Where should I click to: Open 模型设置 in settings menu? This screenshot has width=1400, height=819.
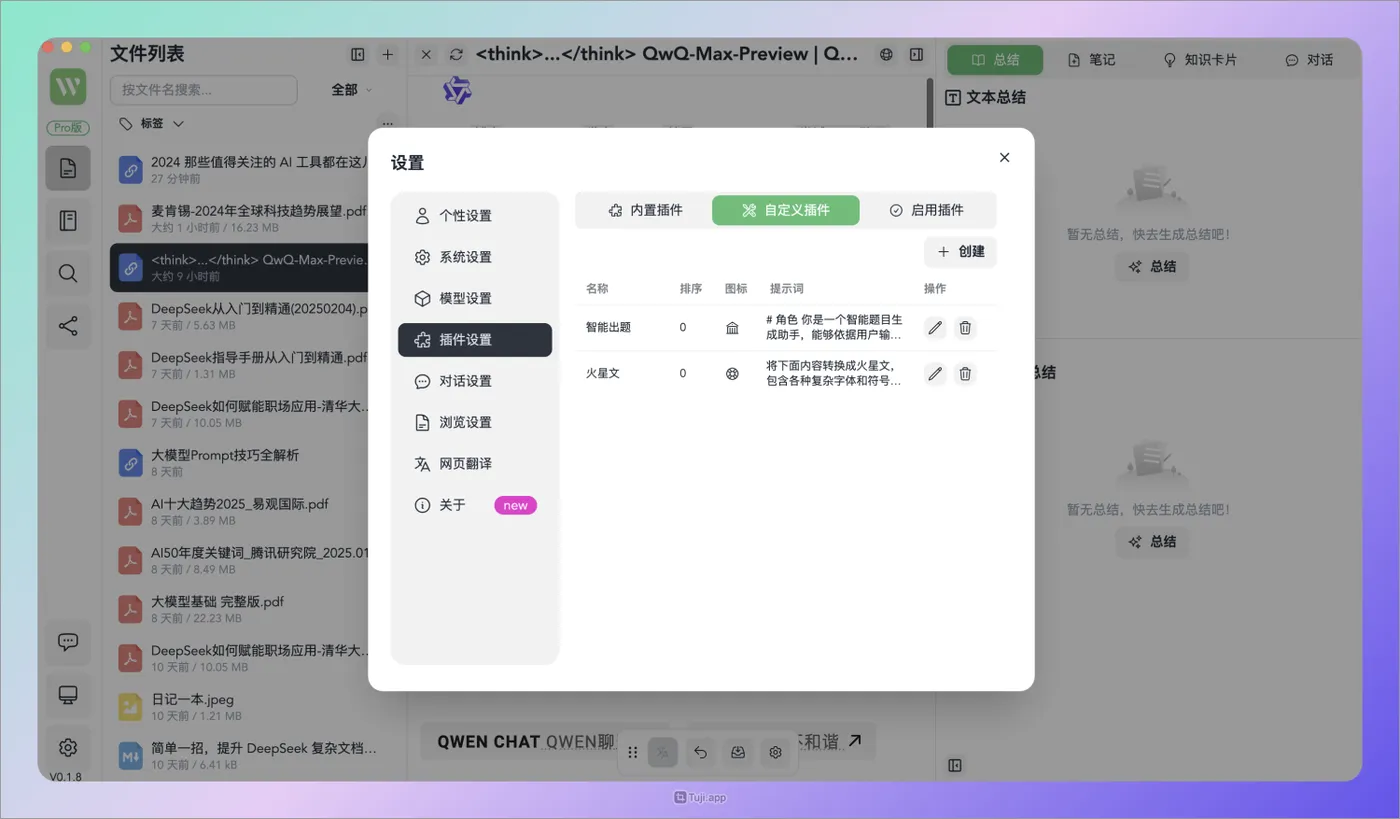coord(475,298)
